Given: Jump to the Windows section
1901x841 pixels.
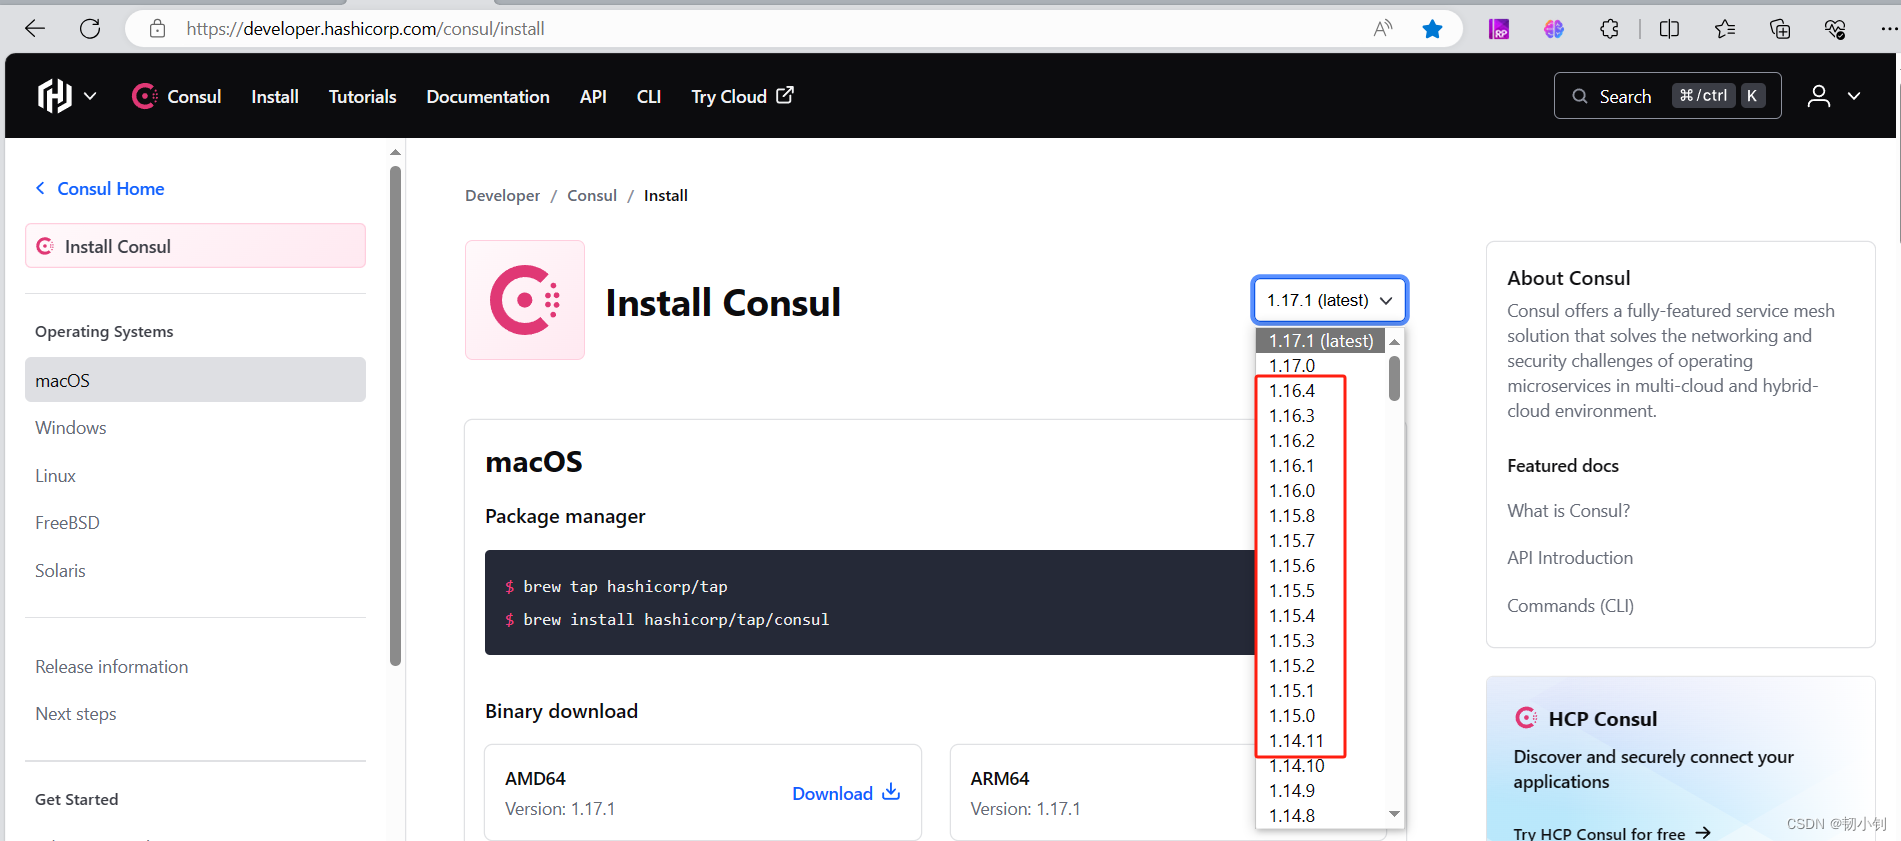Looking at the screenshot, I should click(71, 428).
